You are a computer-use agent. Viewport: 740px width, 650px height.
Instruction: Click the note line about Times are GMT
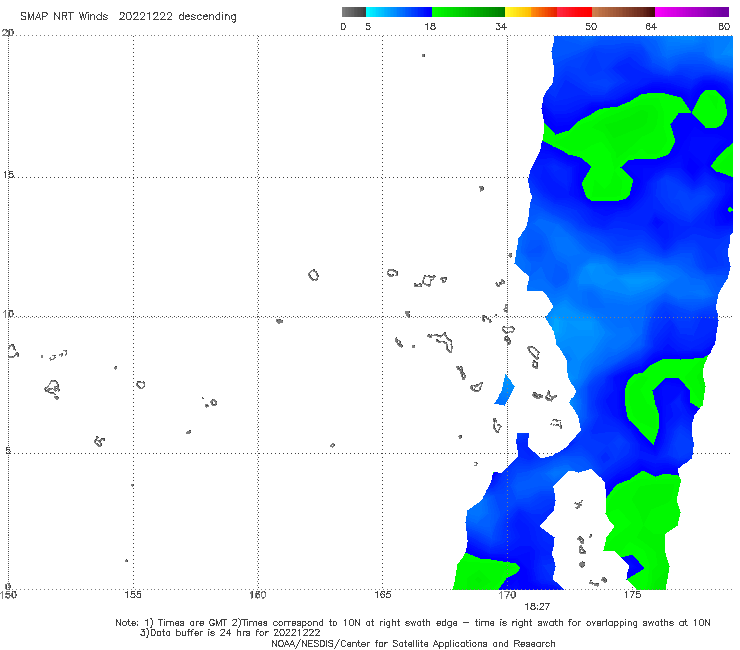[412, 623]
